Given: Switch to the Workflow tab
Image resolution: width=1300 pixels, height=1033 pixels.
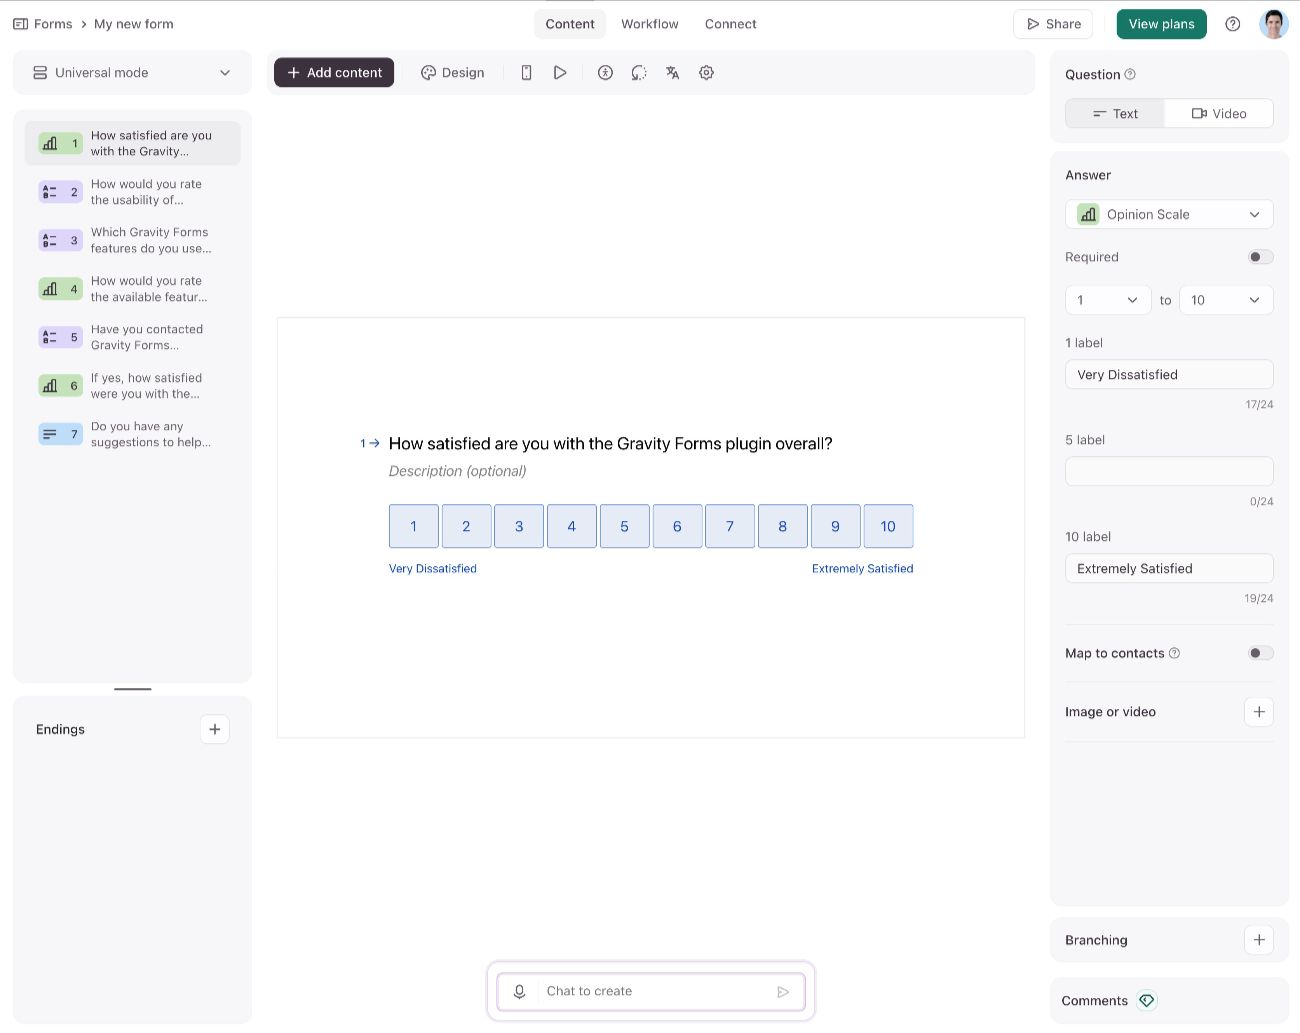Looking at the screenshot, I should click(x=649, y=23).
